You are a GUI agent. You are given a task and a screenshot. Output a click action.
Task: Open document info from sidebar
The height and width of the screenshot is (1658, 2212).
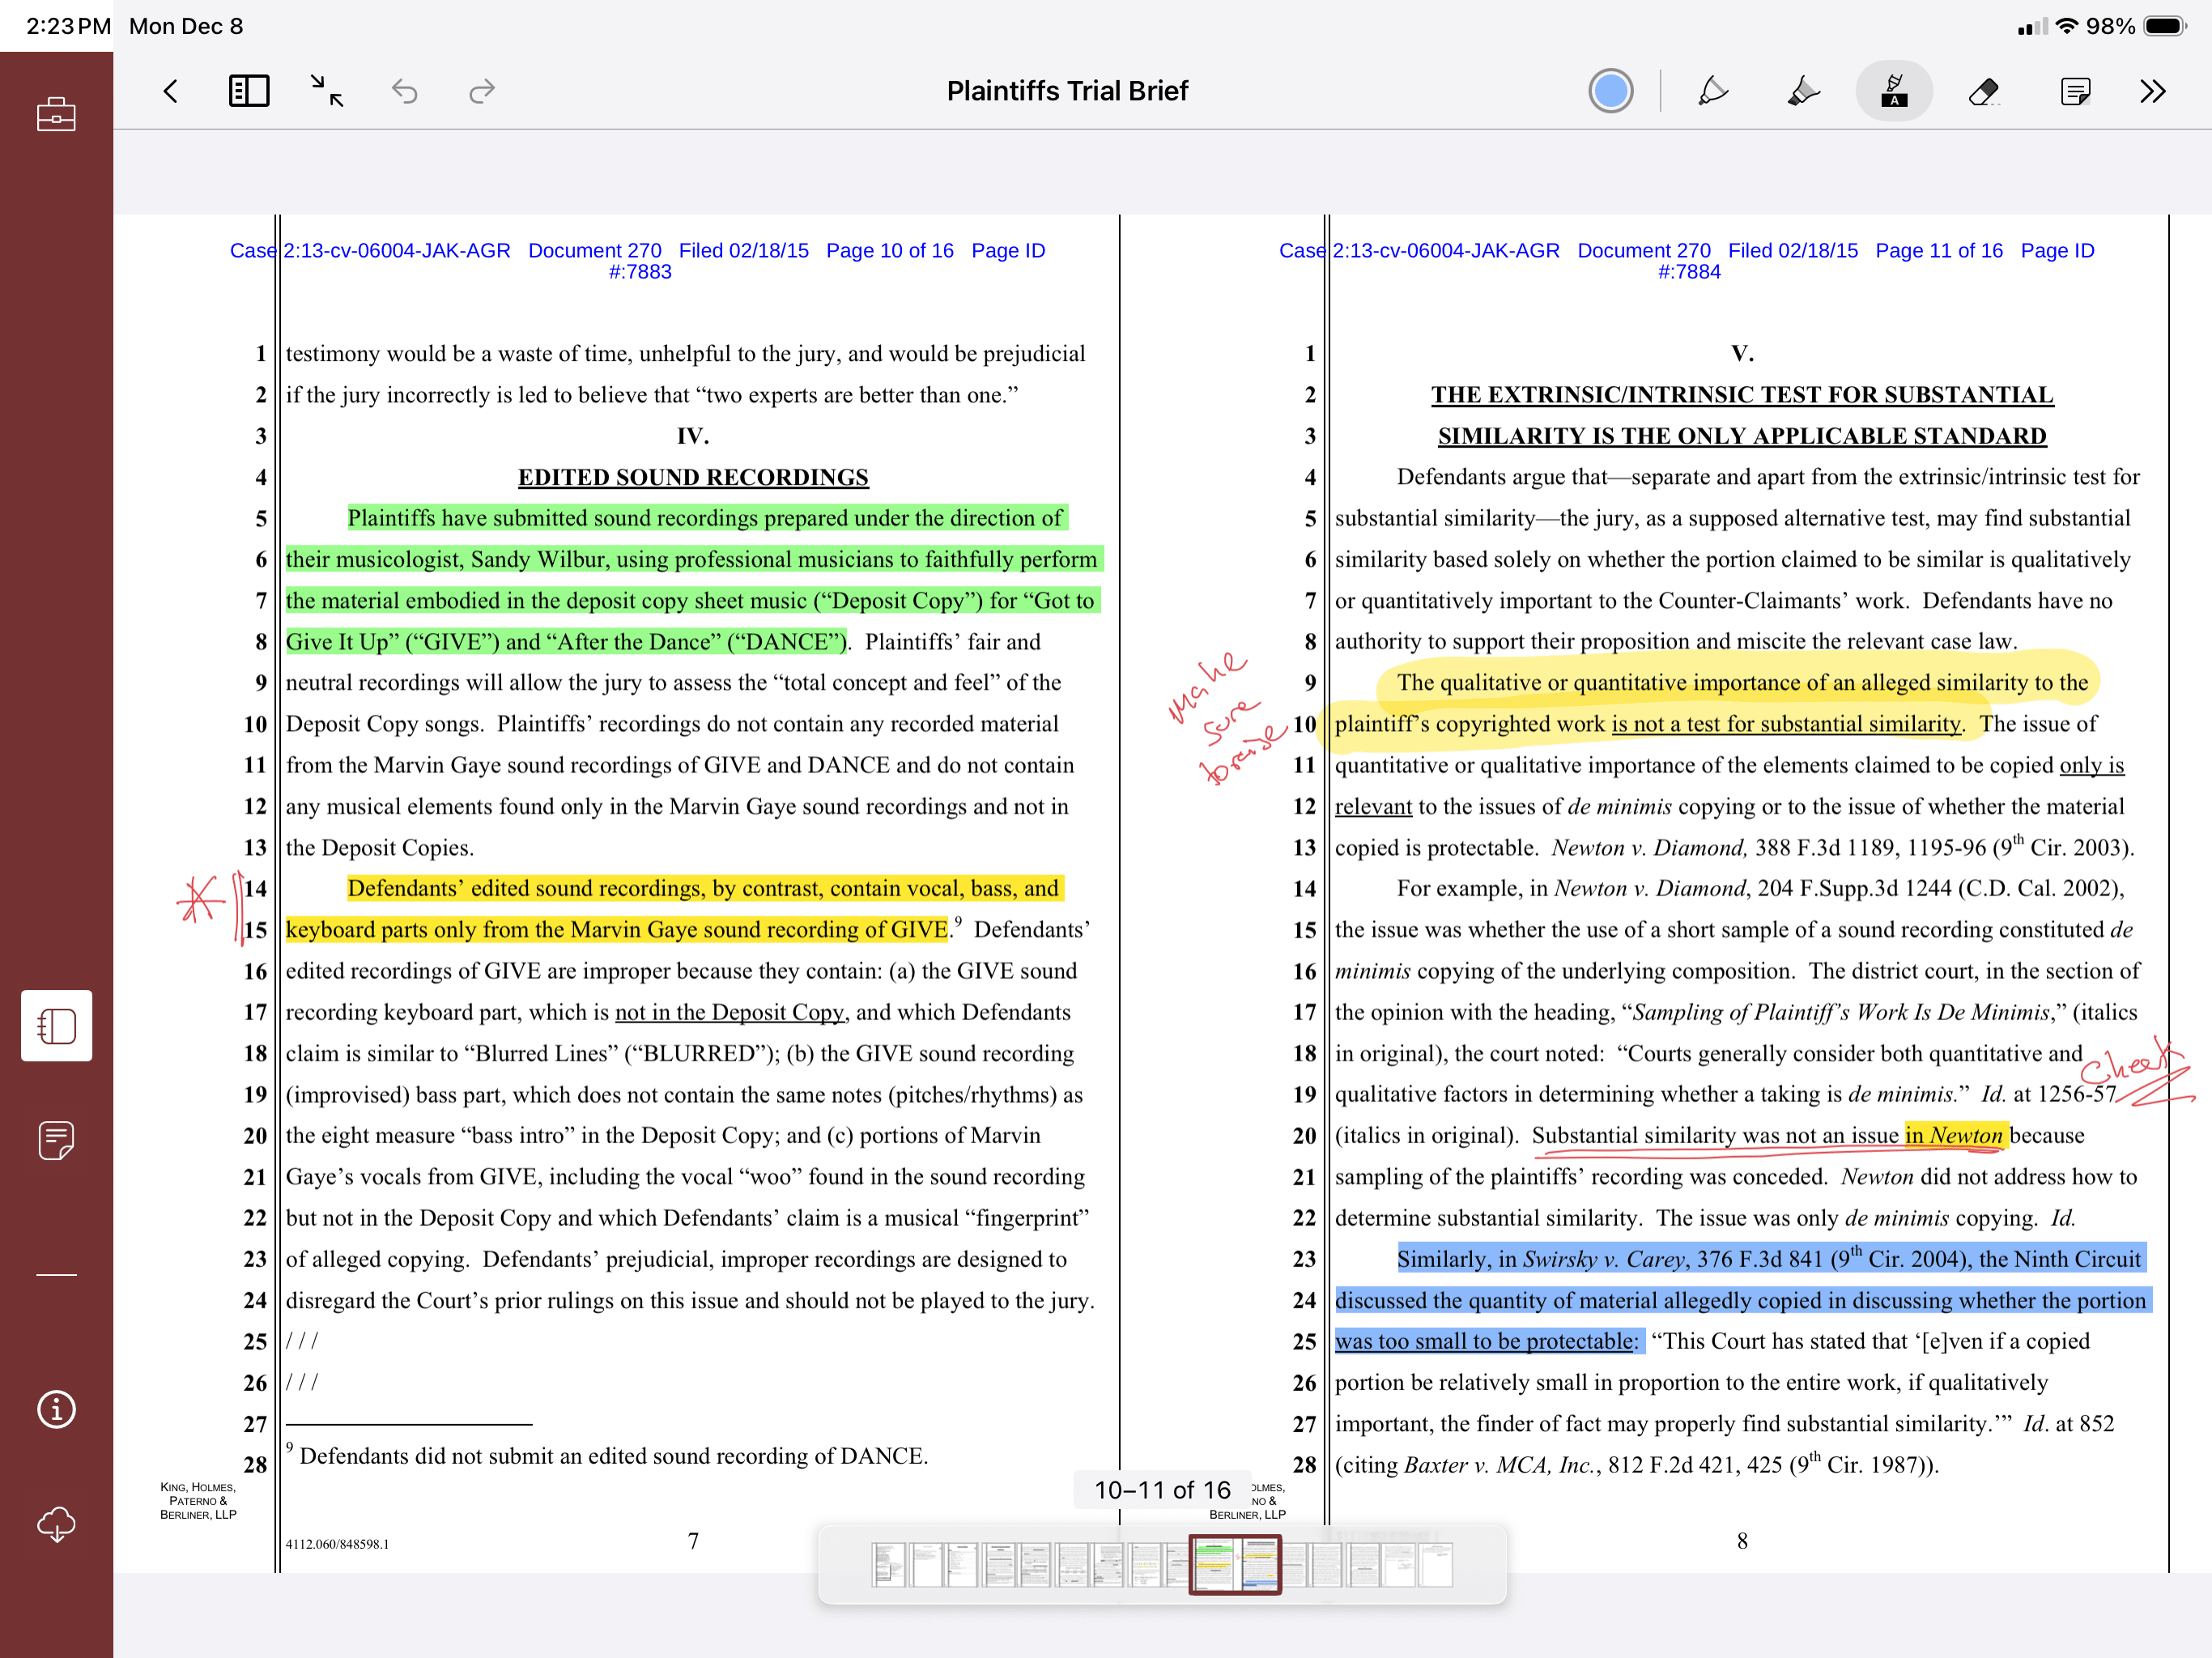click(56, 1409)
